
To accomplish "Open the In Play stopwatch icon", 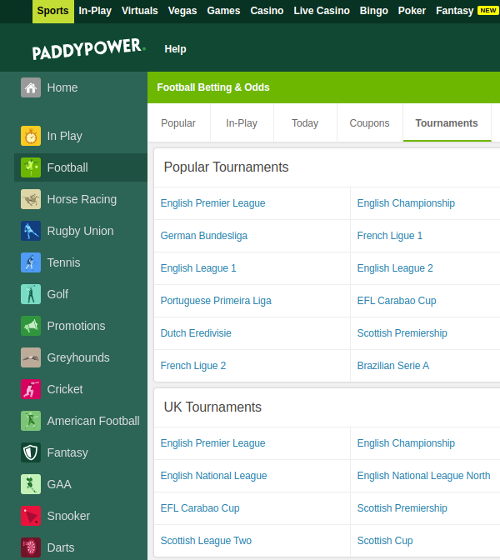I will point(31,136).
